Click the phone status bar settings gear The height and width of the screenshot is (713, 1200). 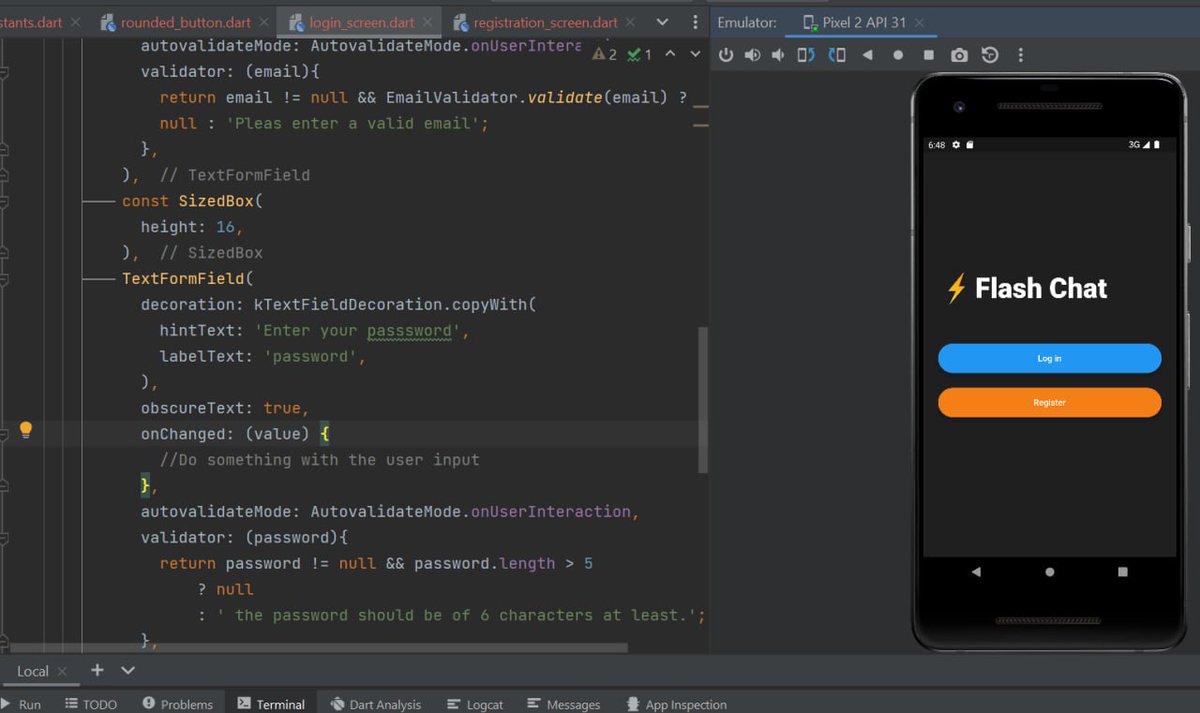click(956, 145)
